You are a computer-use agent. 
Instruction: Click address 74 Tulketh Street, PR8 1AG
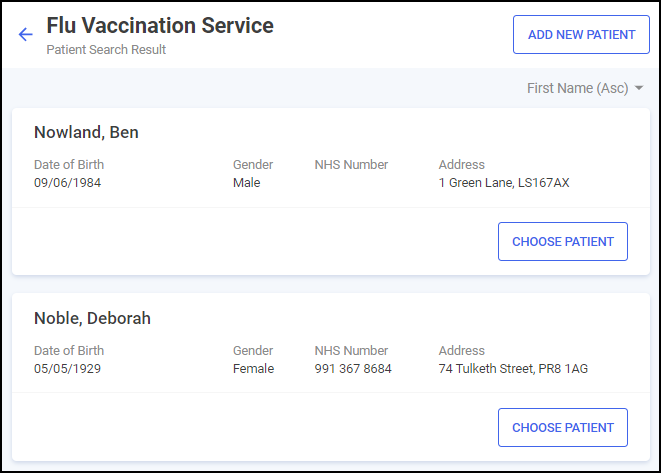click(x=513, y=368)
